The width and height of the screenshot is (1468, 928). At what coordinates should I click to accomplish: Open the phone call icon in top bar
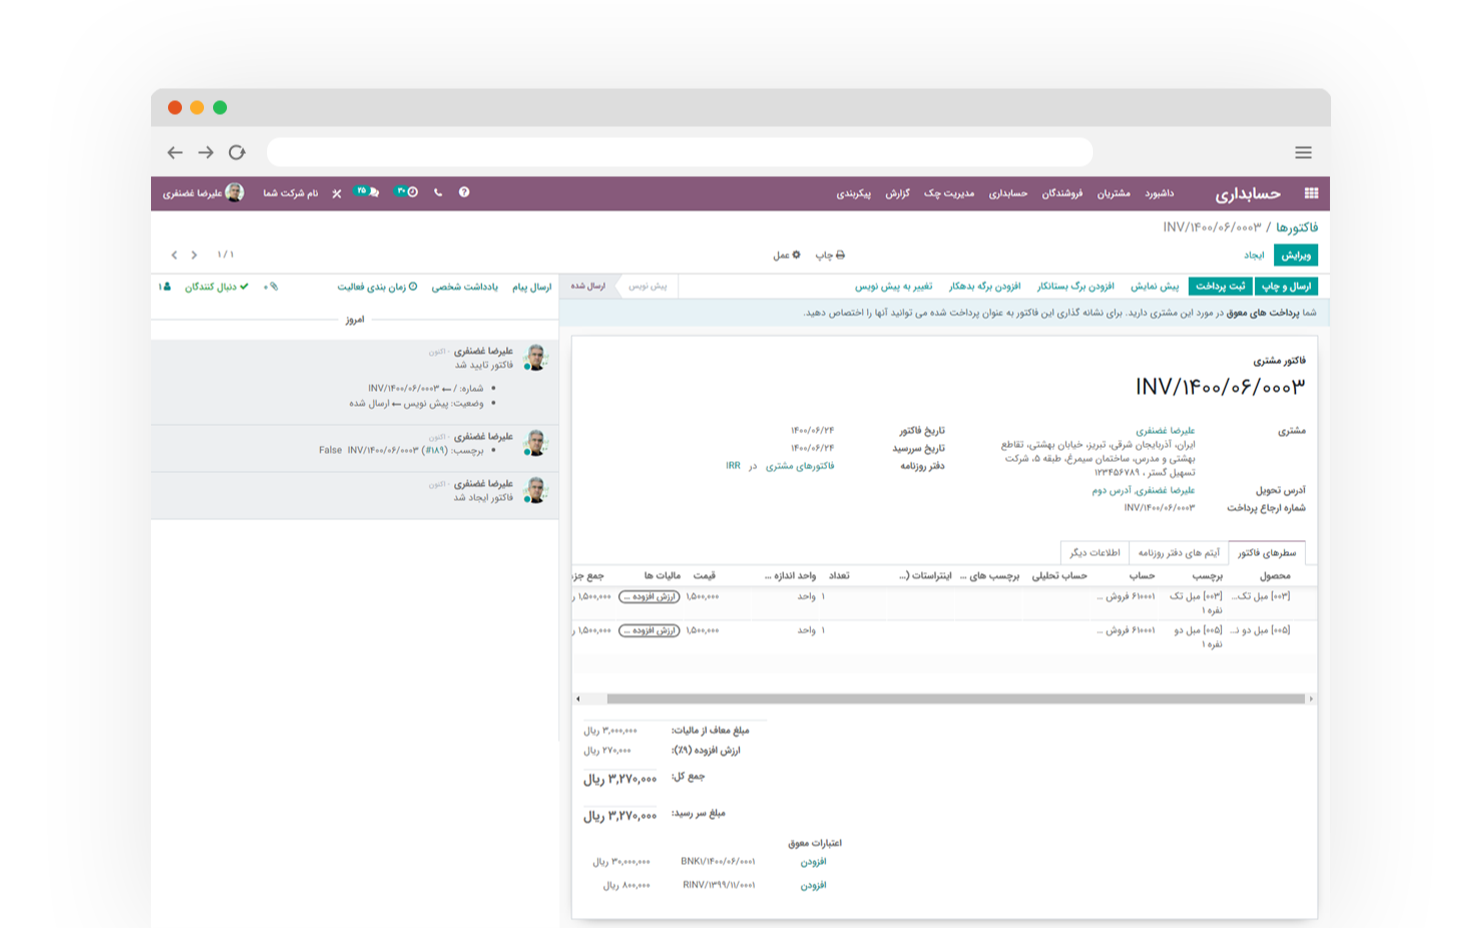click(x=438, y=192)
